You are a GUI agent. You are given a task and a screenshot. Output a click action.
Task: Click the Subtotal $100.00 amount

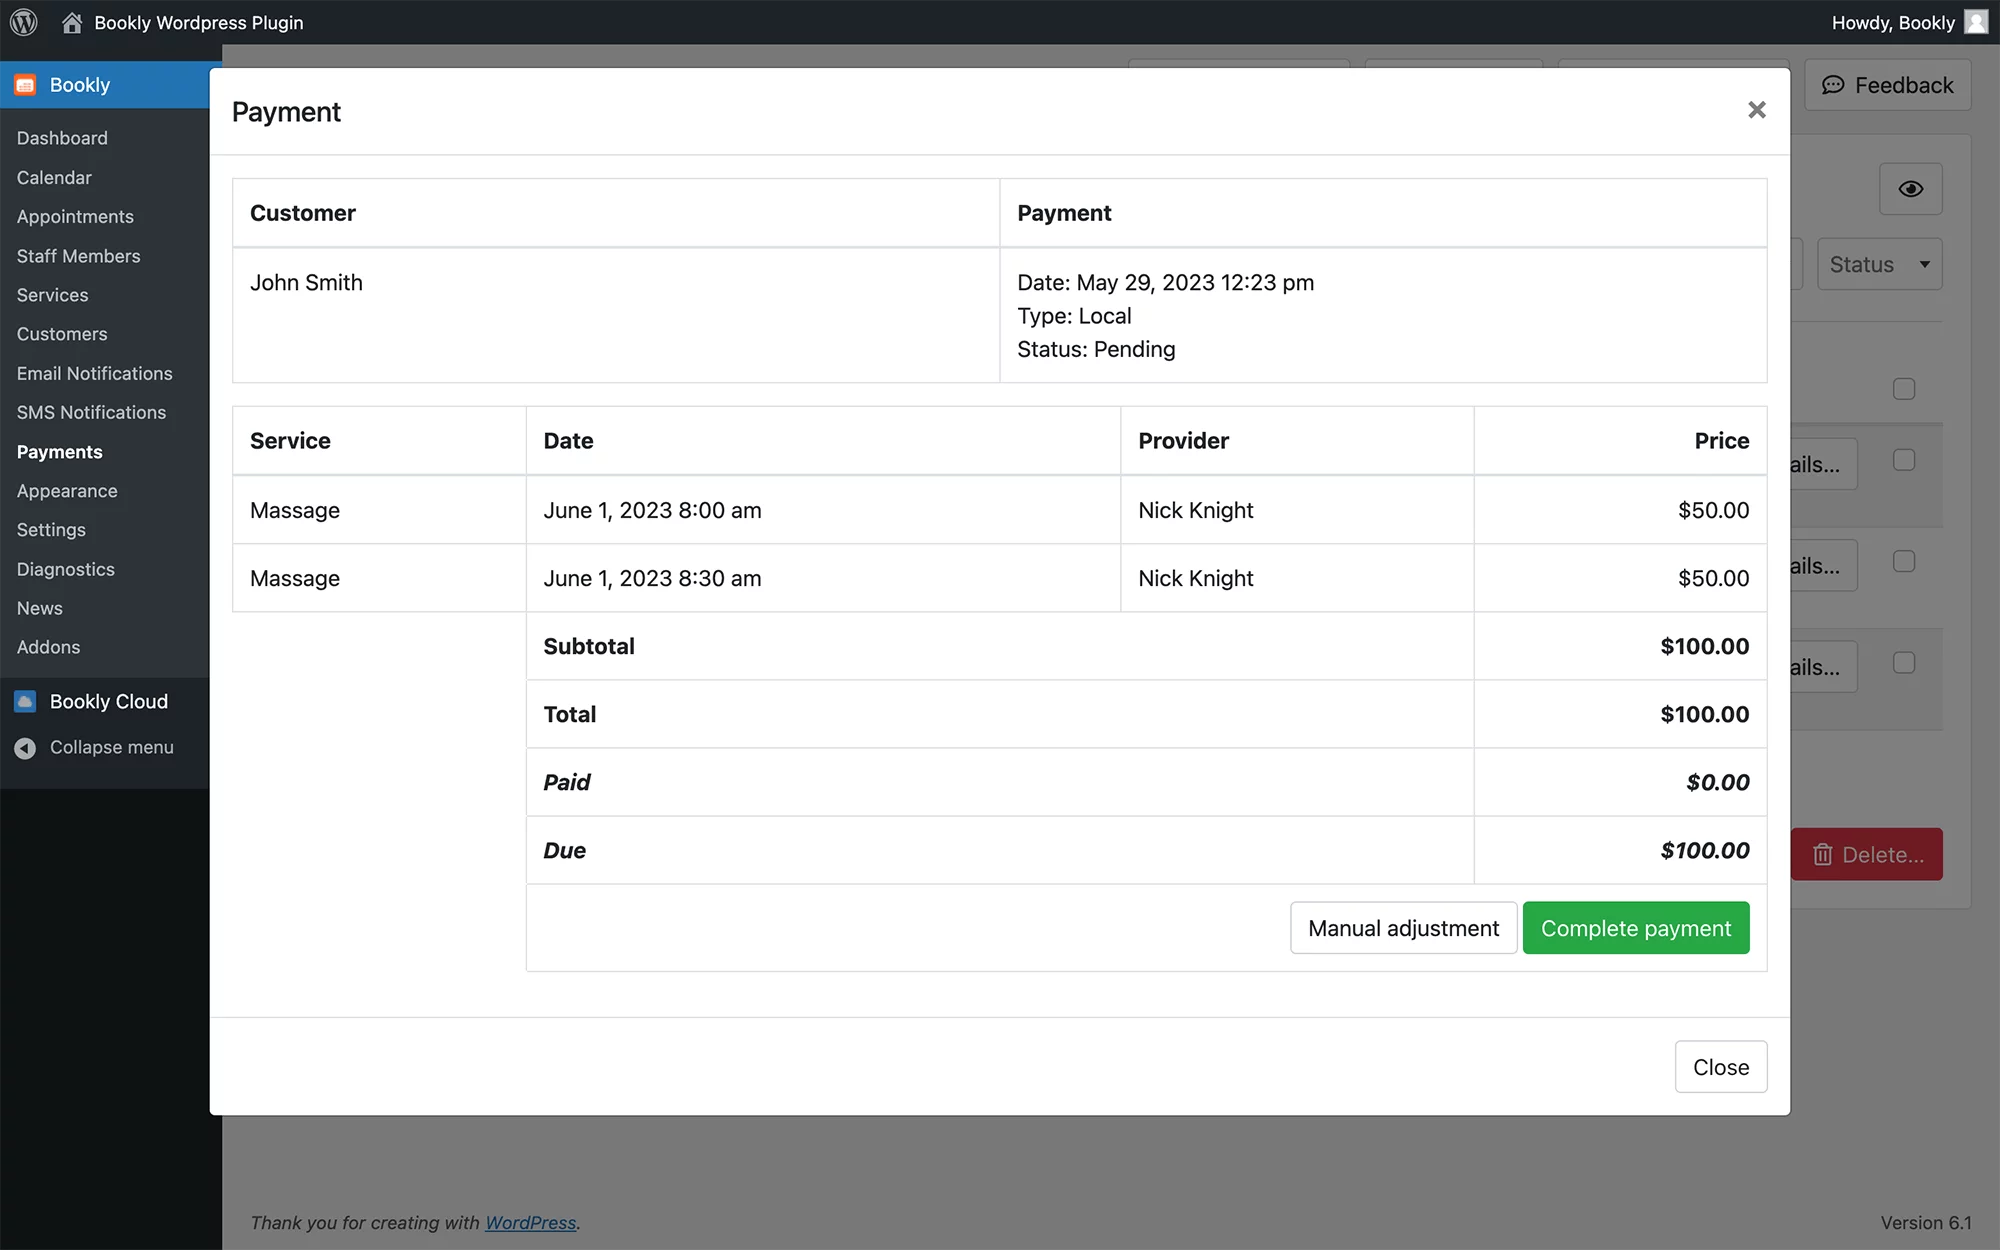(1705, 646)
